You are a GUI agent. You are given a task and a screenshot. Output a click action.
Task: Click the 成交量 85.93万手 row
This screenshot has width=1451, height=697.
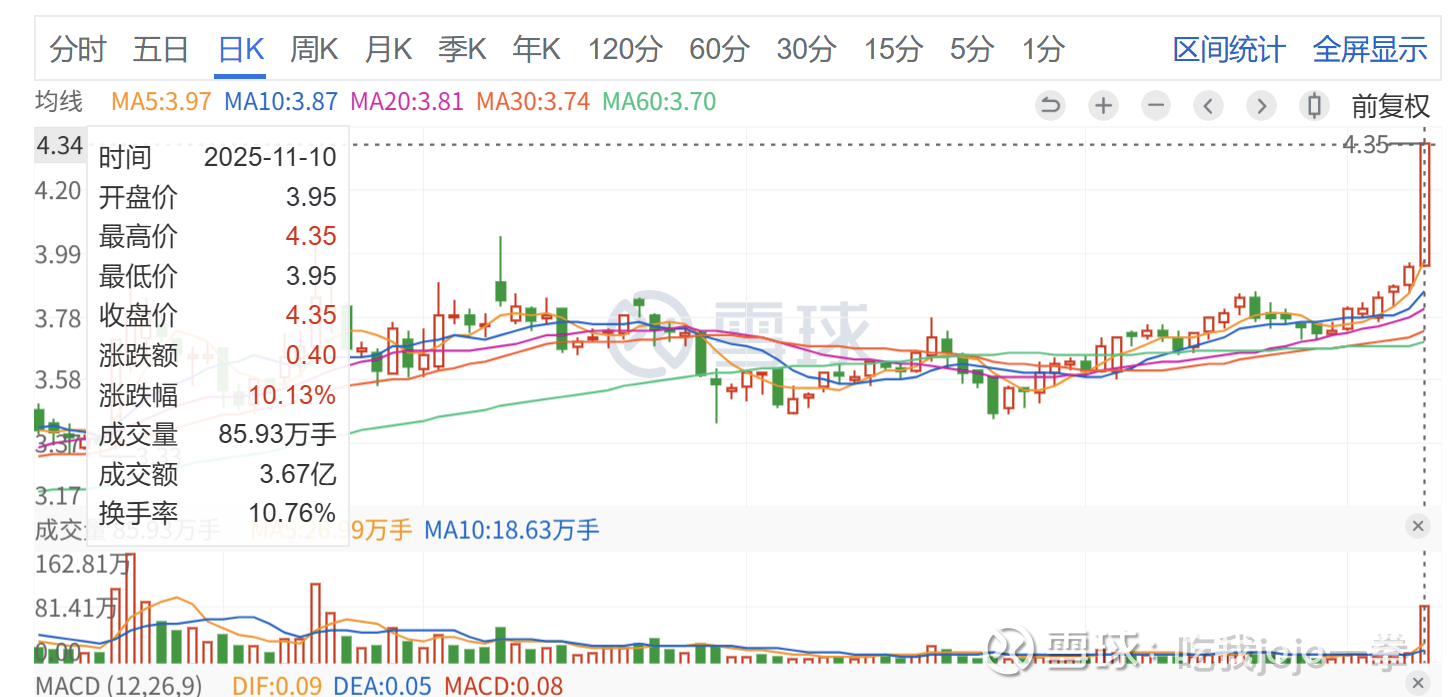tap(217, 434)
